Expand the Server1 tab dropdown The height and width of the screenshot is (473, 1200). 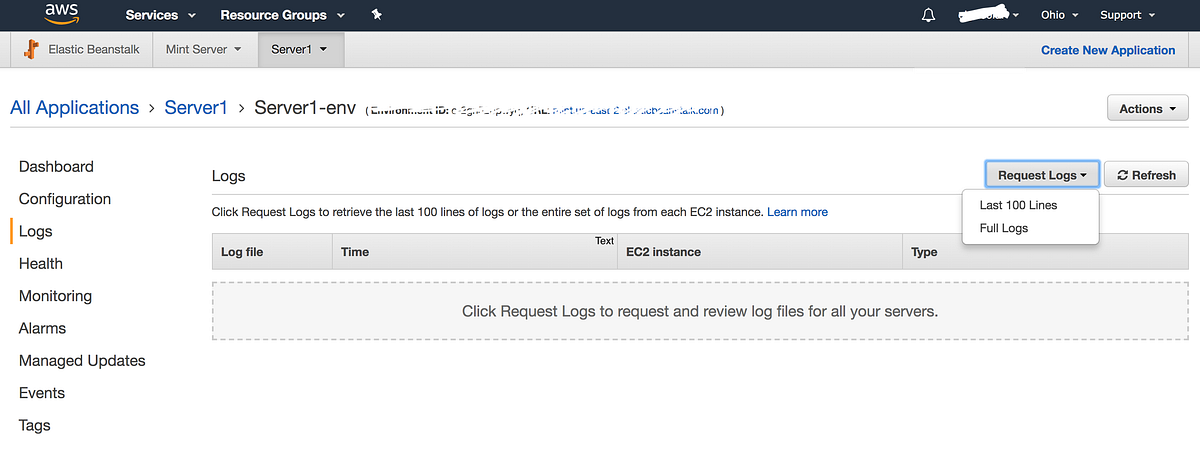pyautogui.click(x=300, y=49)
